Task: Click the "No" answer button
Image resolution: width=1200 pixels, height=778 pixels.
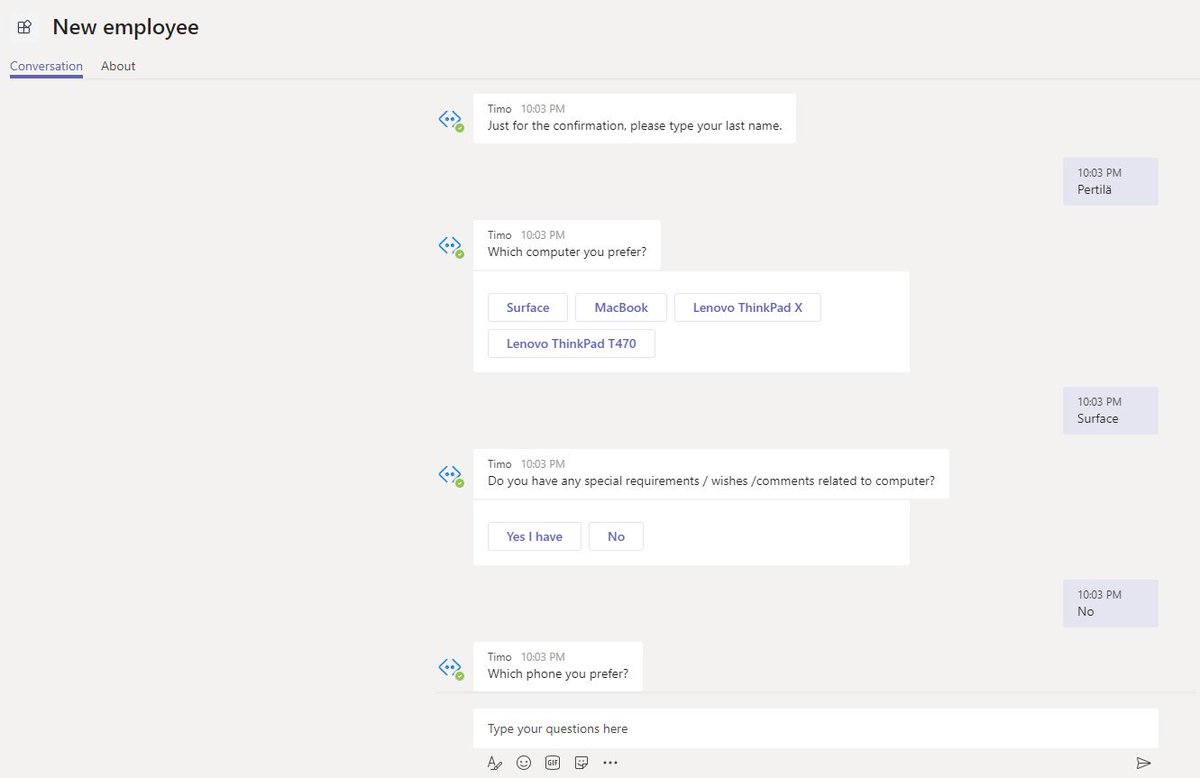Action: [x=616, y=536]
